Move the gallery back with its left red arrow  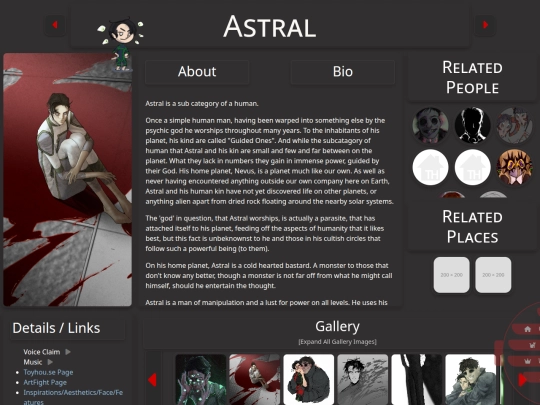153,380
